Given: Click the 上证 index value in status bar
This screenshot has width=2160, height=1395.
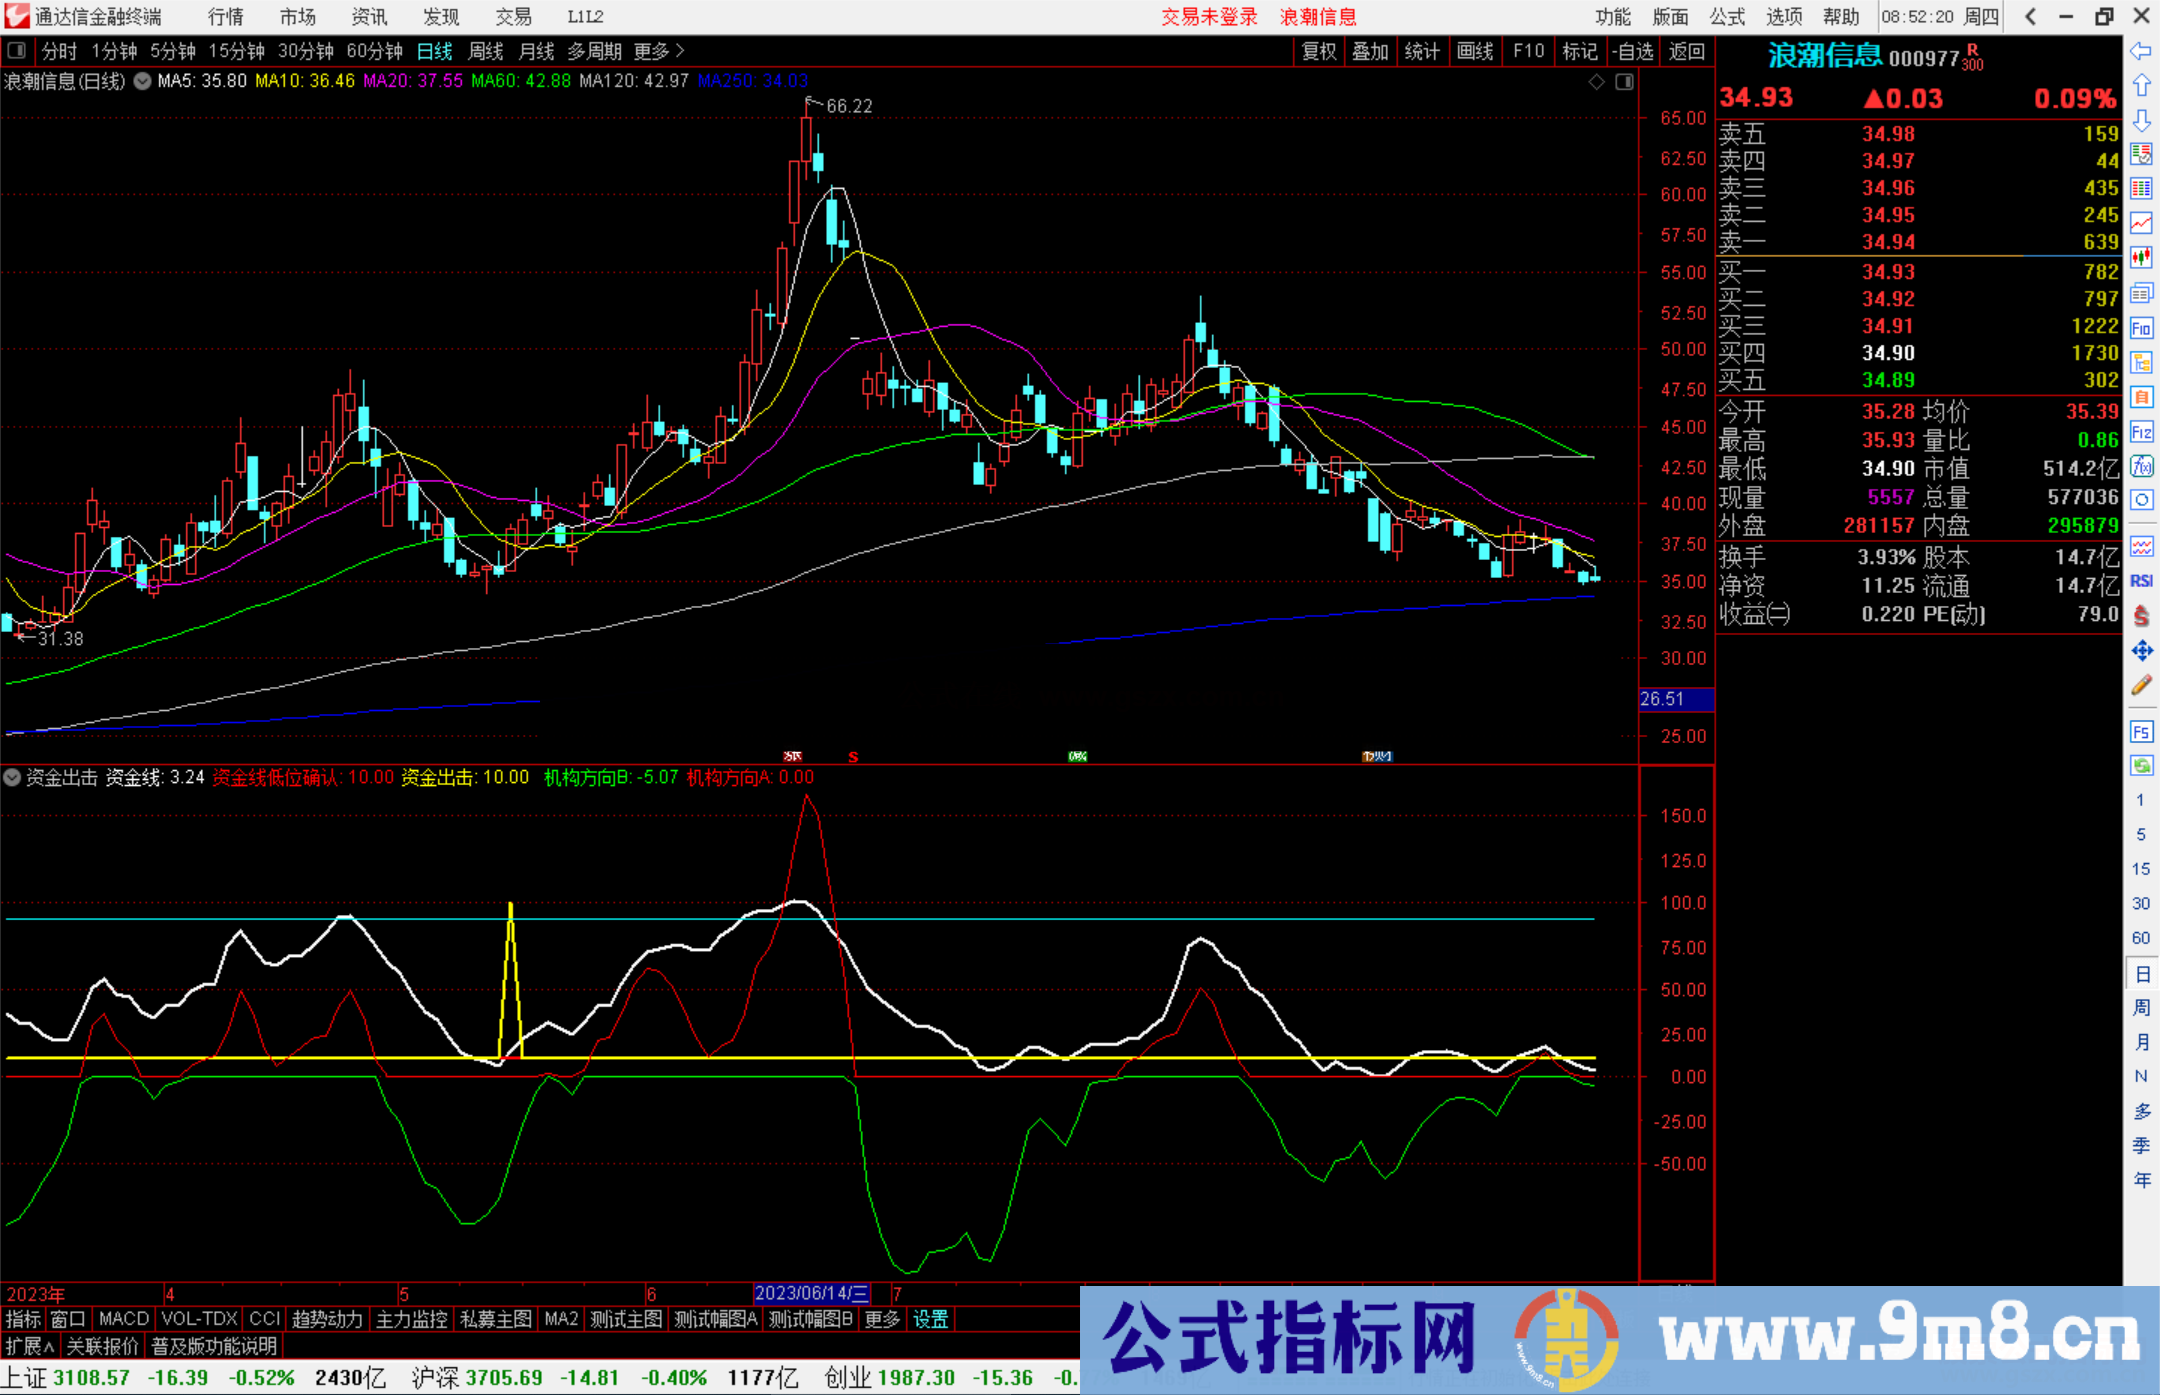Looking at the screenshot, I should (93, 1377).
